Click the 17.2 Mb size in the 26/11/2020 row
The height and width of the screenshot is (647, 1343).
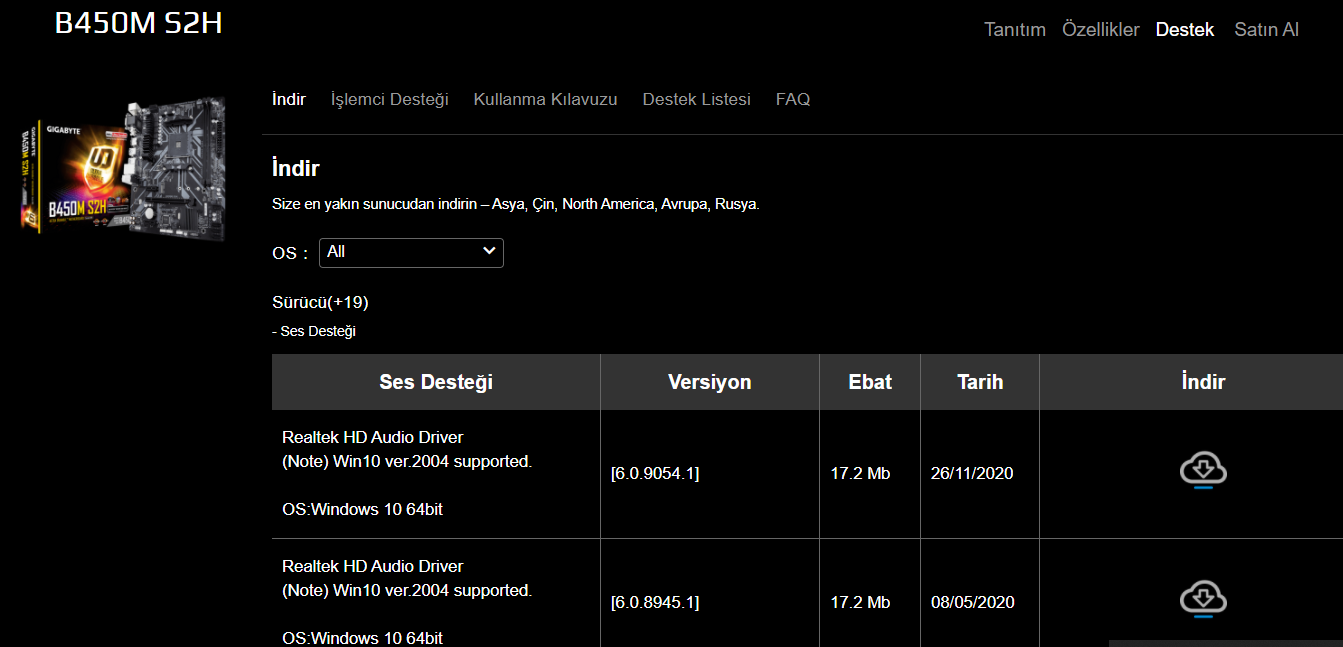point(860,473)
